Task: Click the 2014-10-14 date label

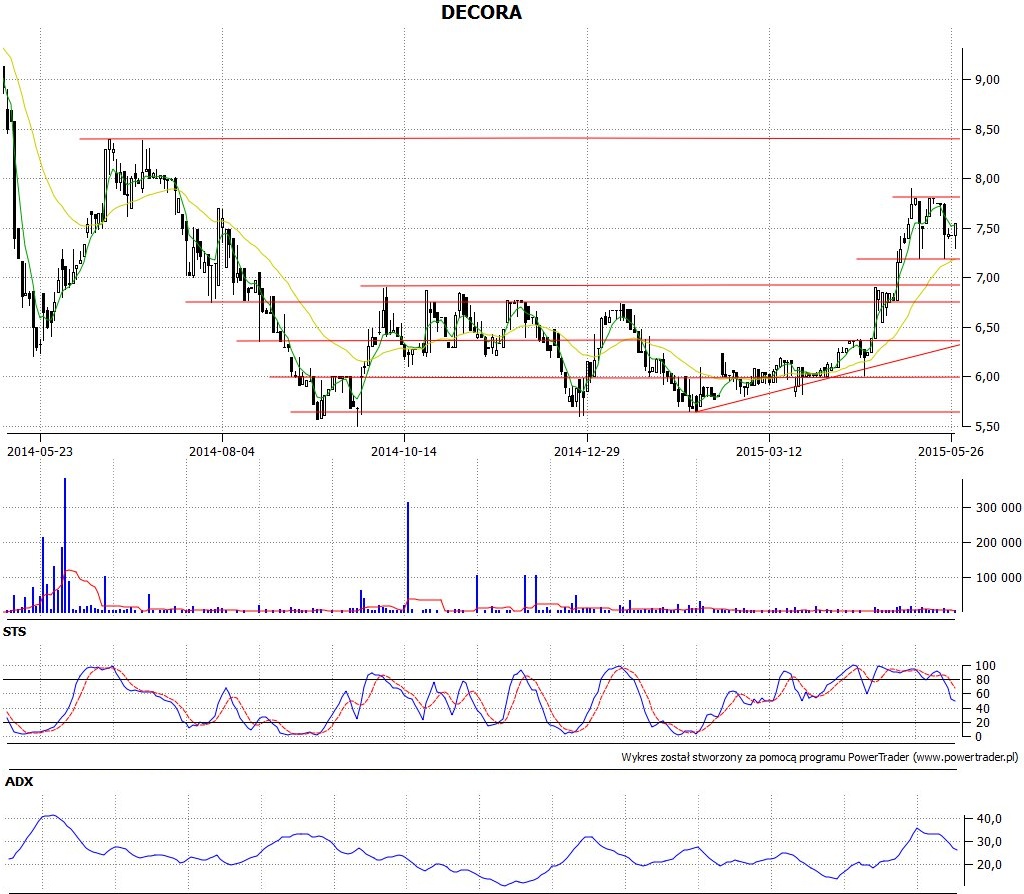Action: pyautogui.click(x=404, y=451)
